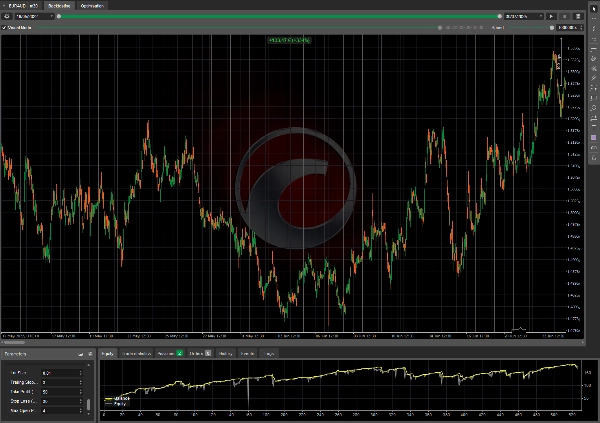
Task: Click the symbol icon next to start date
Action: coord(7,17)
